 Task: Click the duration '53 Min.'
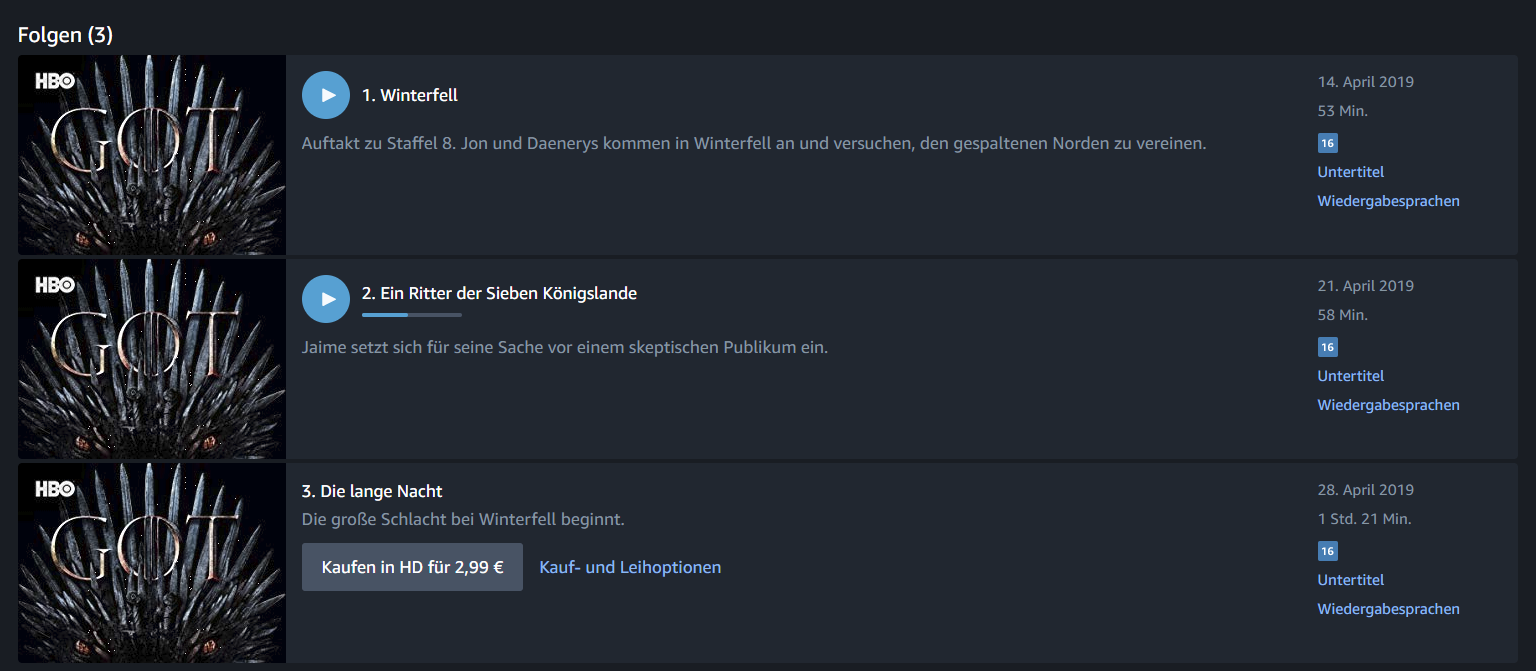(x=1343, y=111)
